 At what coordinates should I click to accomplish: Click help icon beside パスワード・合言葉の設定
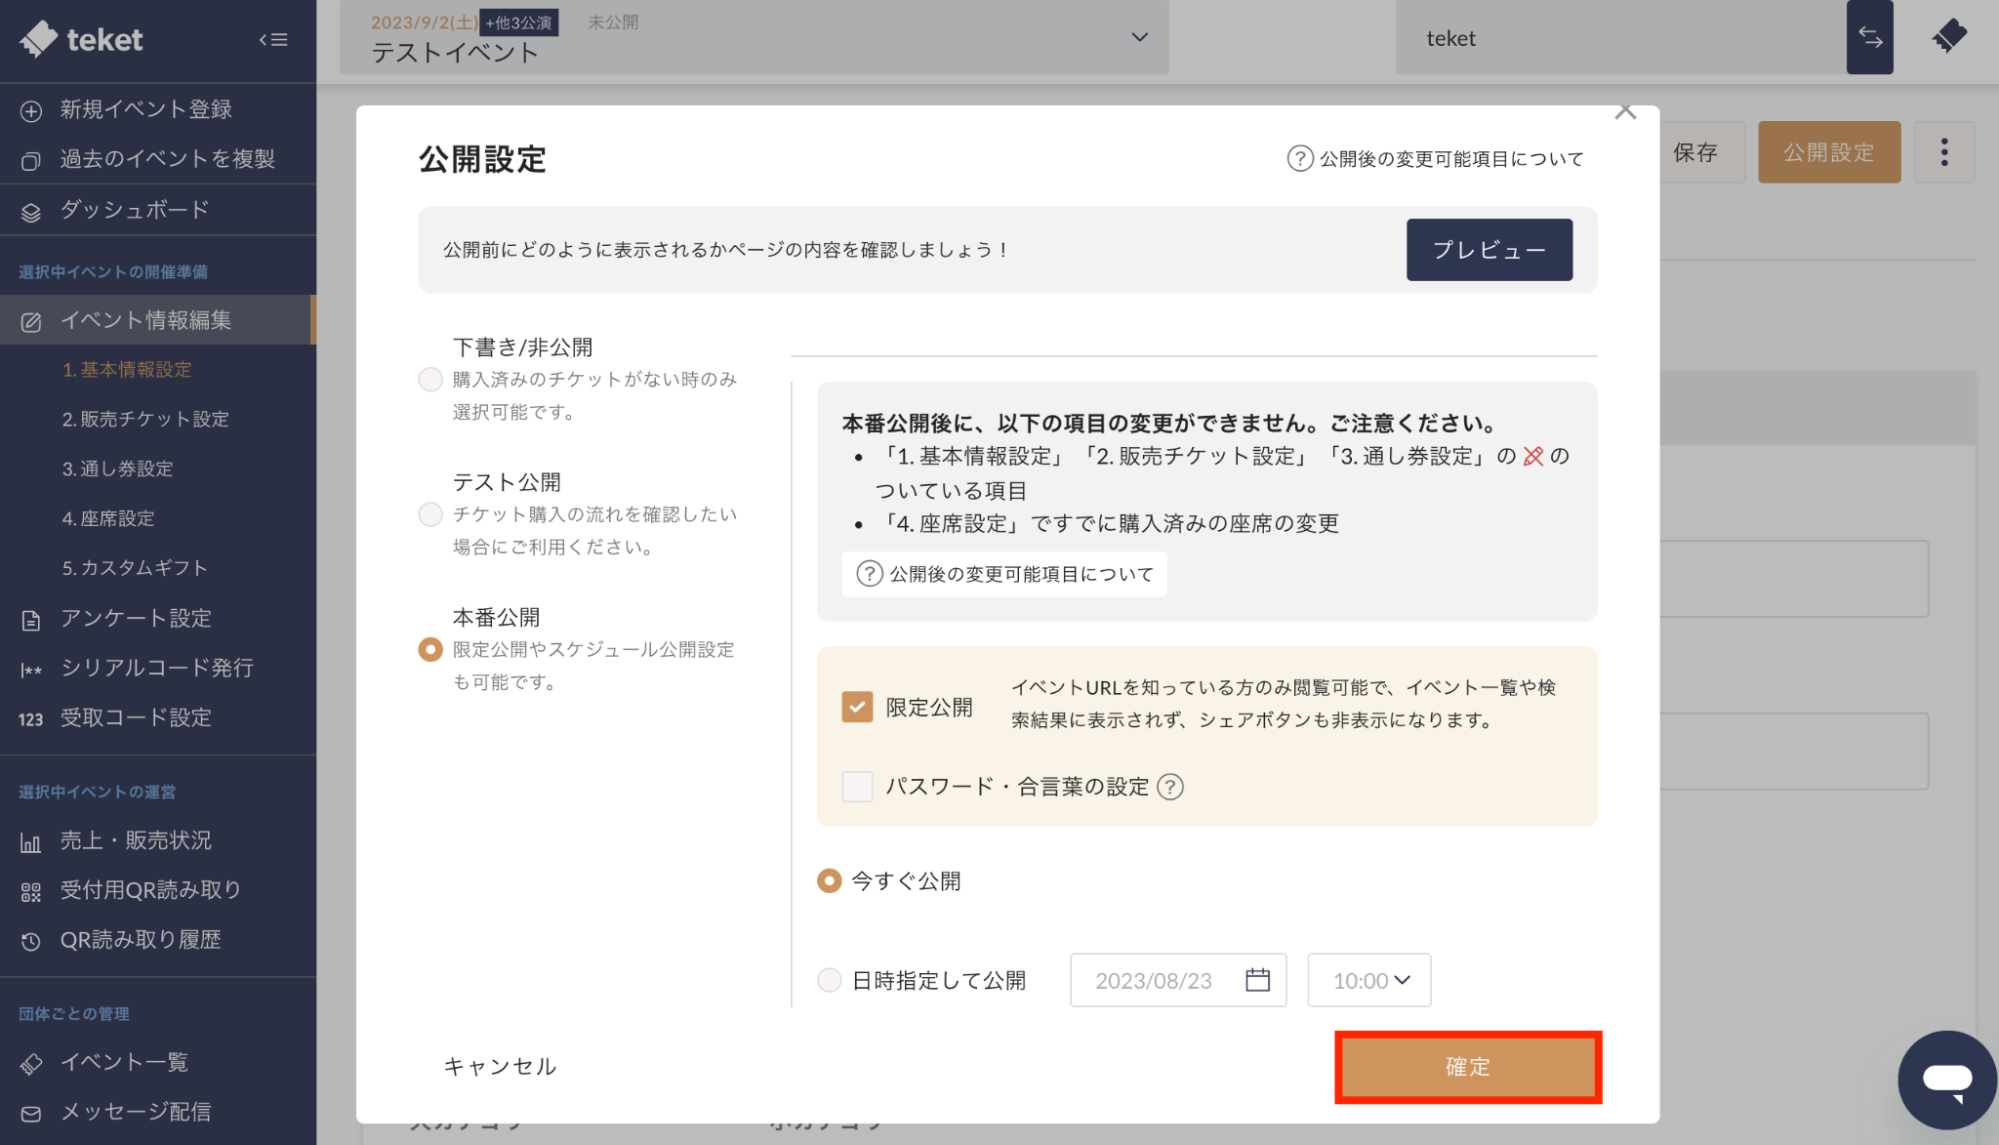(x=1170, y=787)
